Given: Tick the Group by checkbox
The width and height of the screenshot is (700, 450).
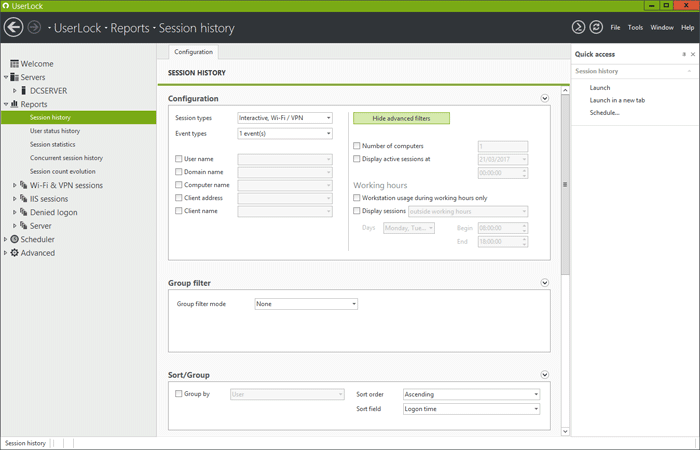Looking at the screenshot, I should pos(179,394).
